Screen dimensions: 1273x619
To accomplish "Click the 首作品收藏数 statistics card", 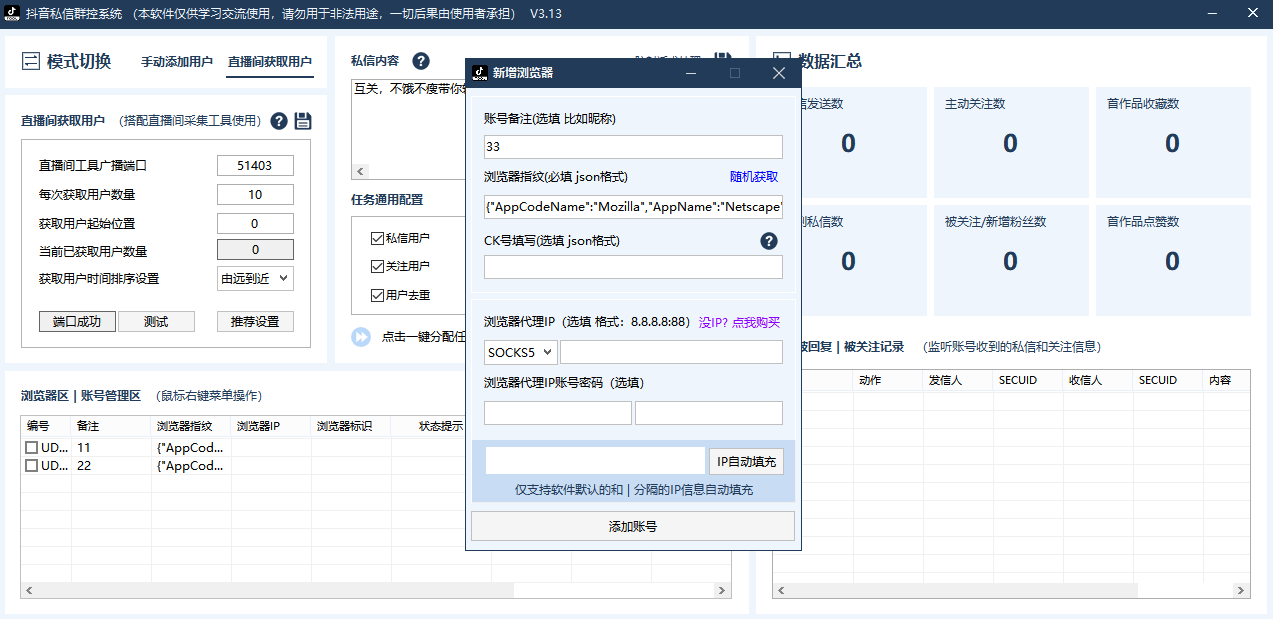I will (x=1173, y=142).
